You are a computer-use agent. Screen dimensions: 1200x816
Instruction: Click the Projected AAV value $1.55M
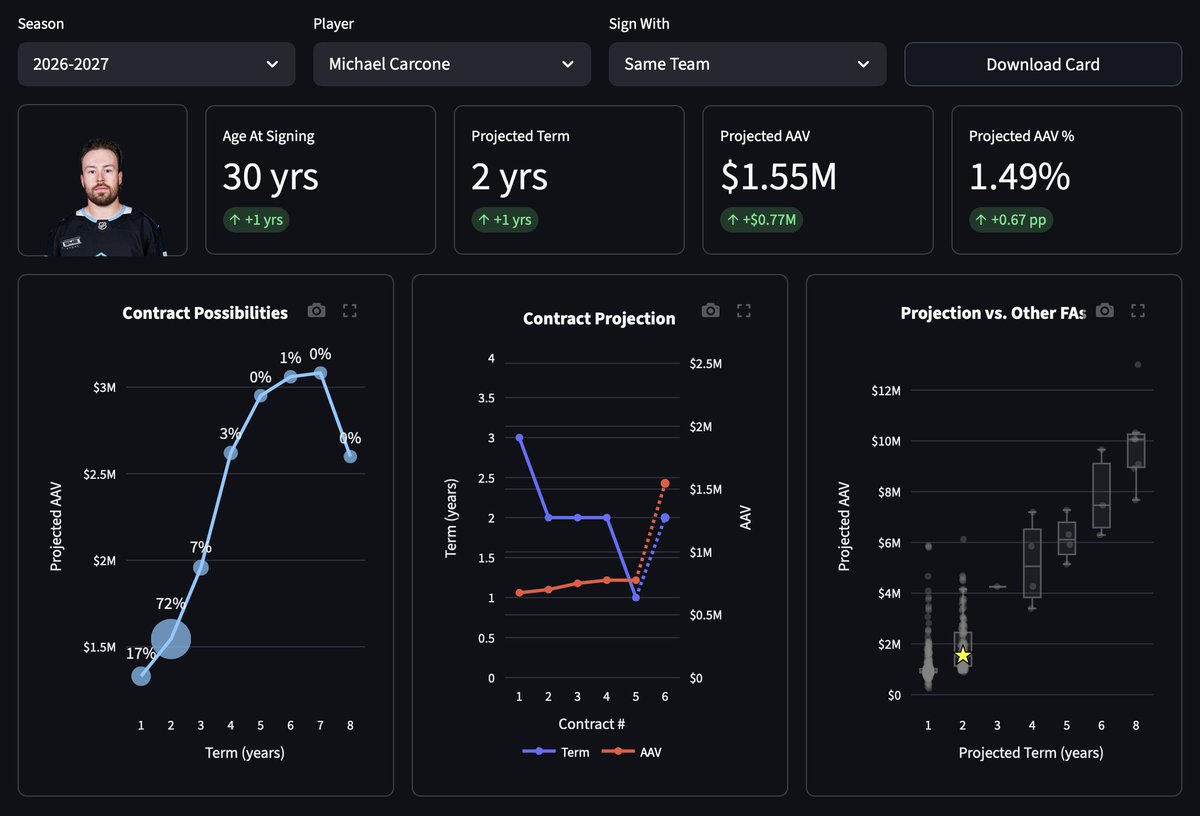(778, 177)
